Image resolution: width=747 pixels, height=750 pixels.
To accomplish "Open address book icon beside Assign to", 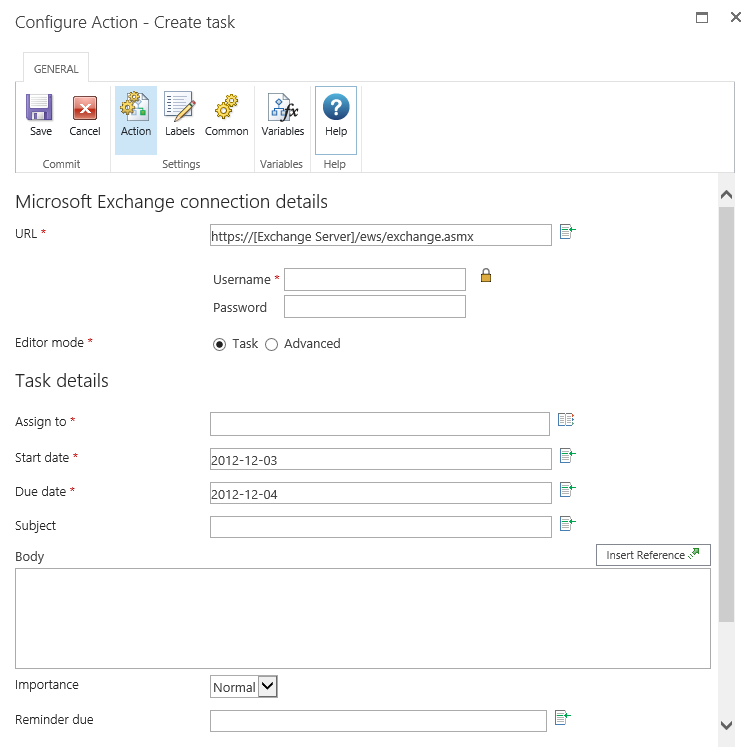I will coord(566,421).
